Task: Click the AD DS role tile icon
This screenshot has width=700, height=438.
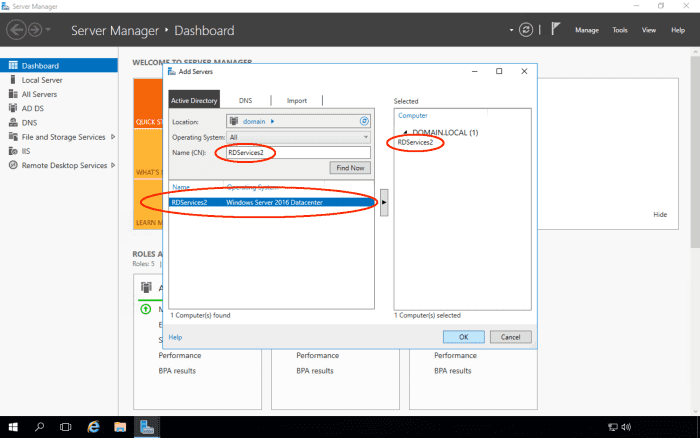Action: click(x=146, y=287)
